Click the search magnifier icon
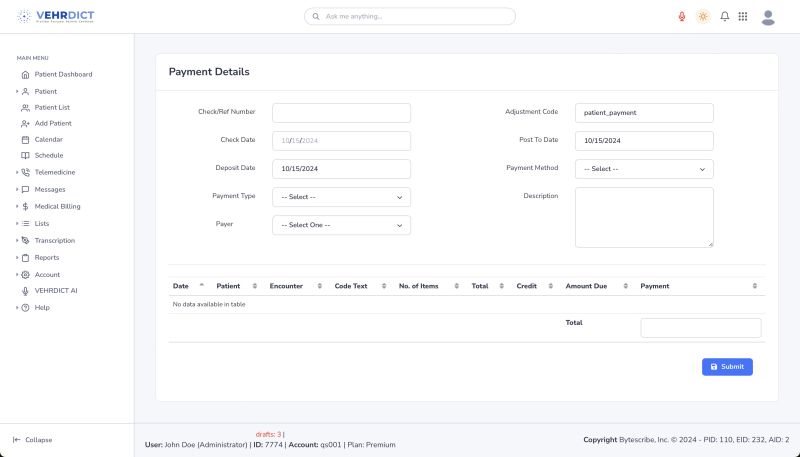This screenshot has height=457, width=800. (x=316, y=16)
